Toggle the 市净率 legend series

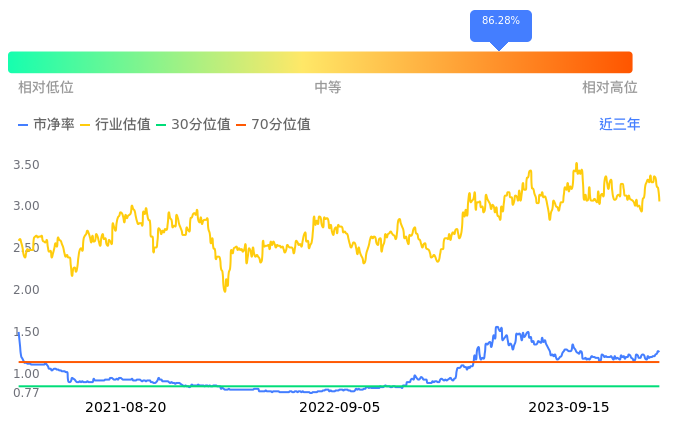(x=46, y=125)
